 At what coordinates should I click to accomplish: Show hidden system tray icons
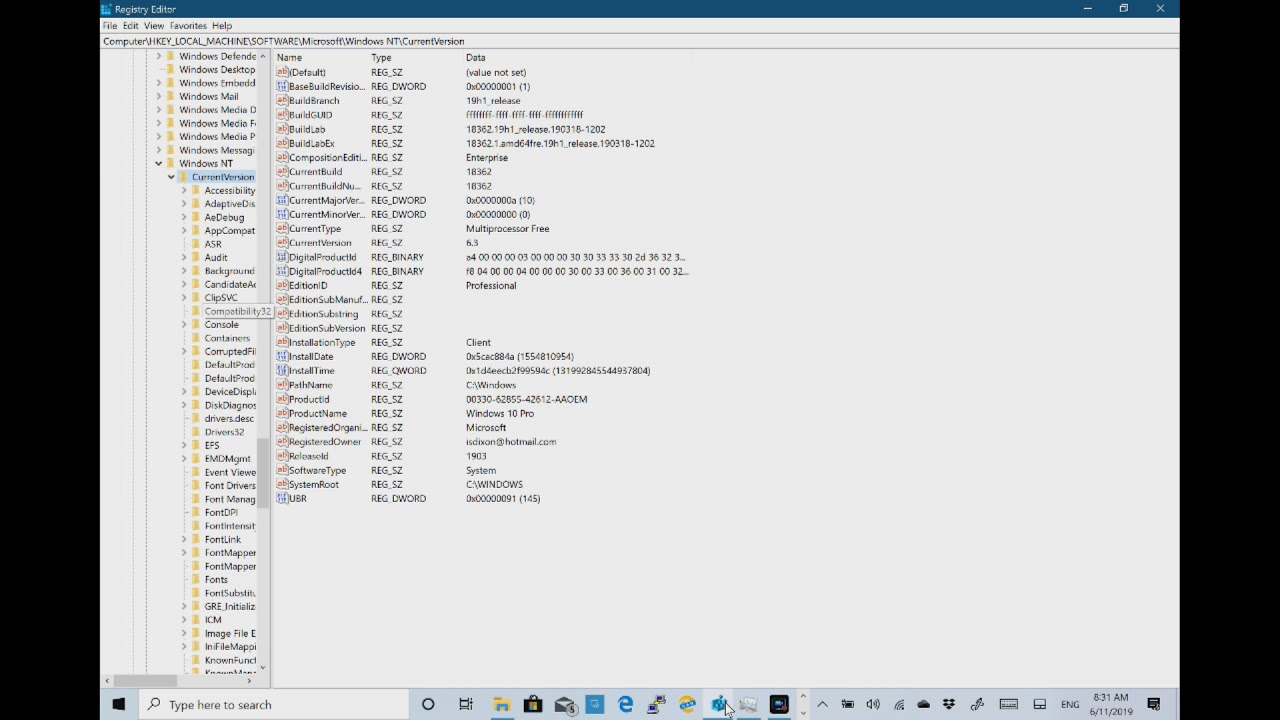click(x=822, y=705)
